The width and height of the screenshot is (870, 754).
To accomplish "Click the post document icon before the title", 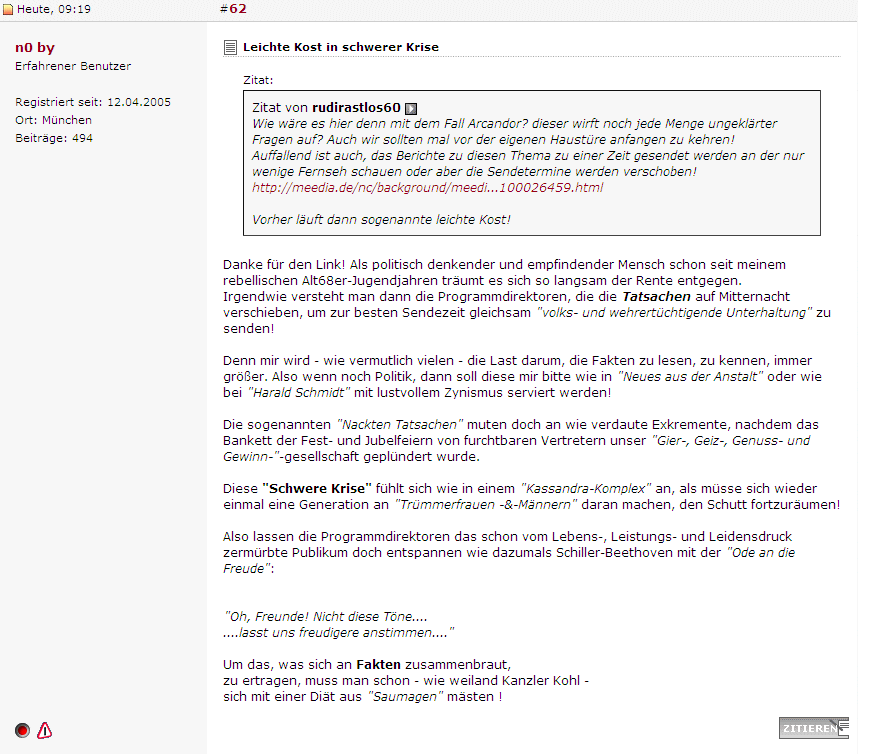I will (230, 48).
